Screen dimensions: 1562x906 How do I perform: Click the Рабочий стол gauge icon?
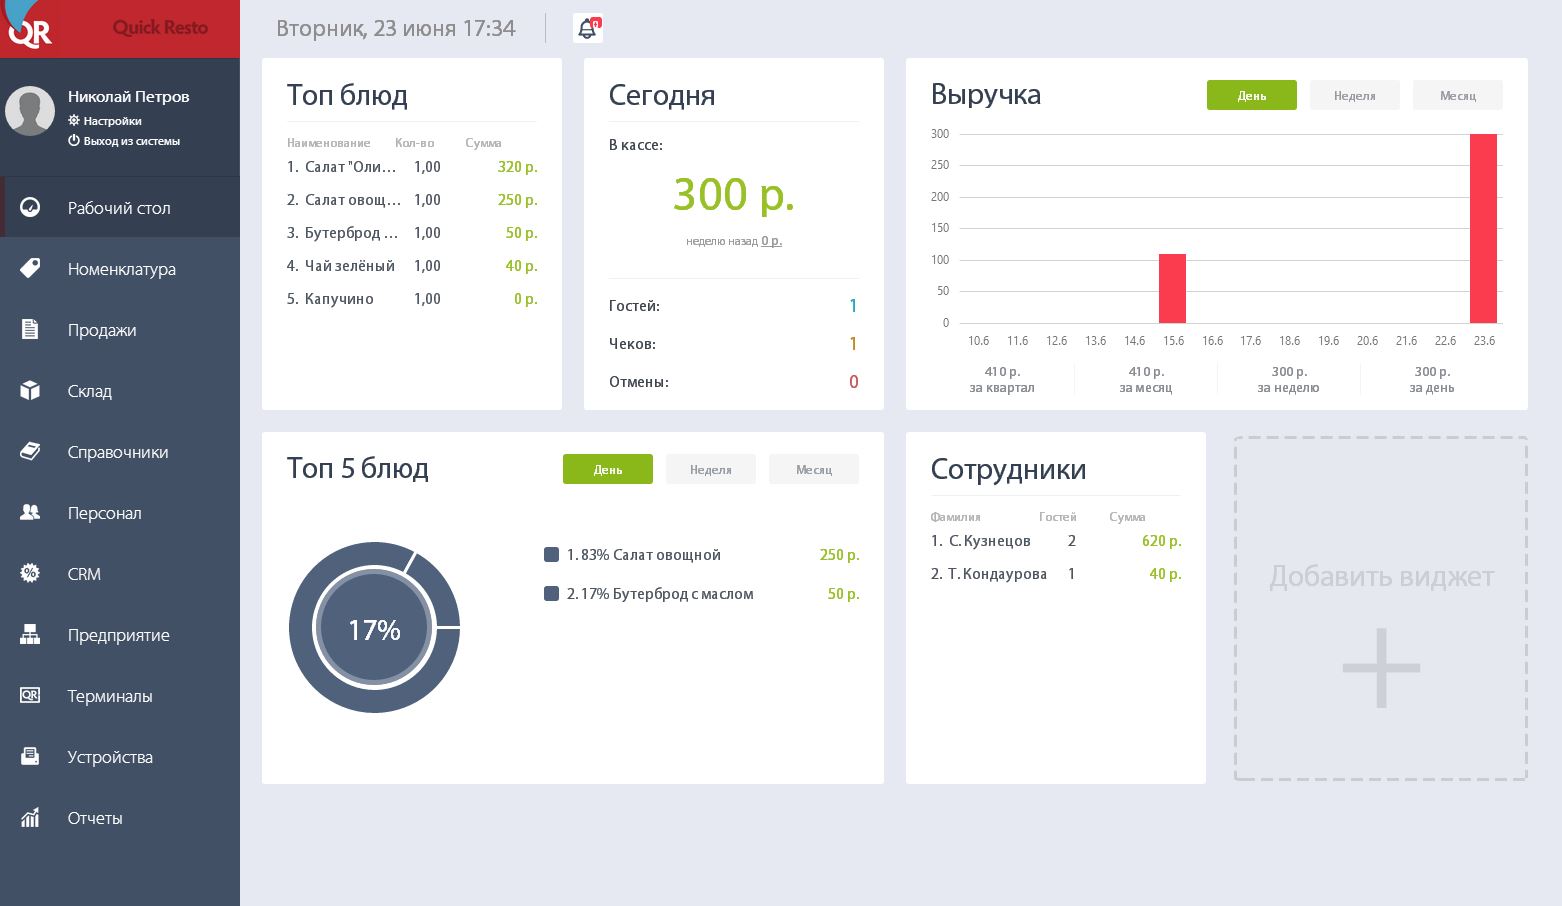30,208
